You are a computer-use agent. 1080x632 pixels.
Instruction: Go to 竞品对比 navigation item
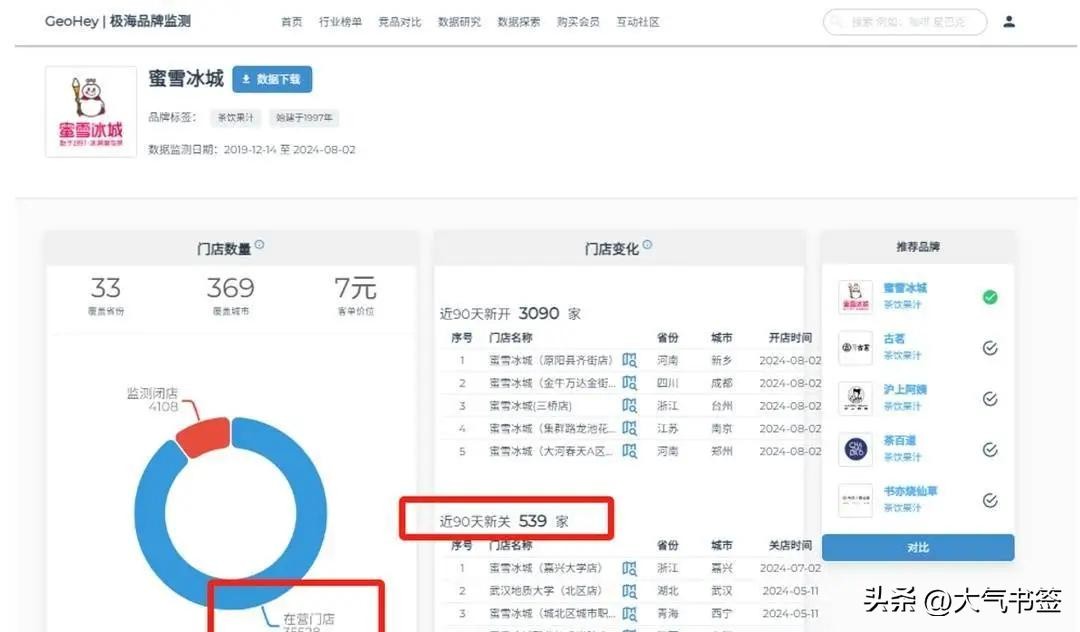pos(399,22)
